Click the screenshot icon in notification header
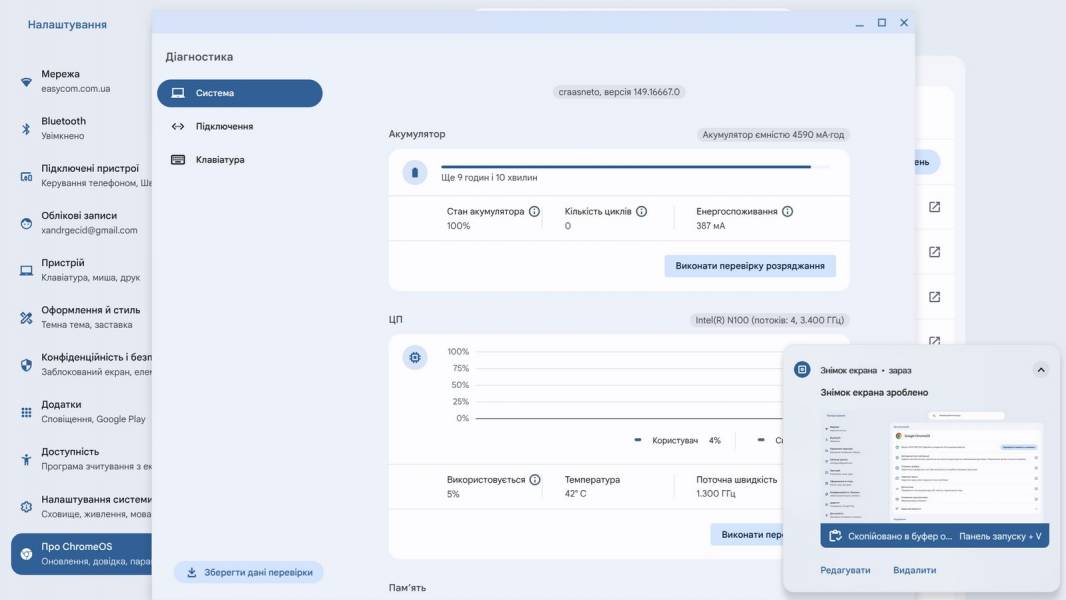 click(802, 369)
